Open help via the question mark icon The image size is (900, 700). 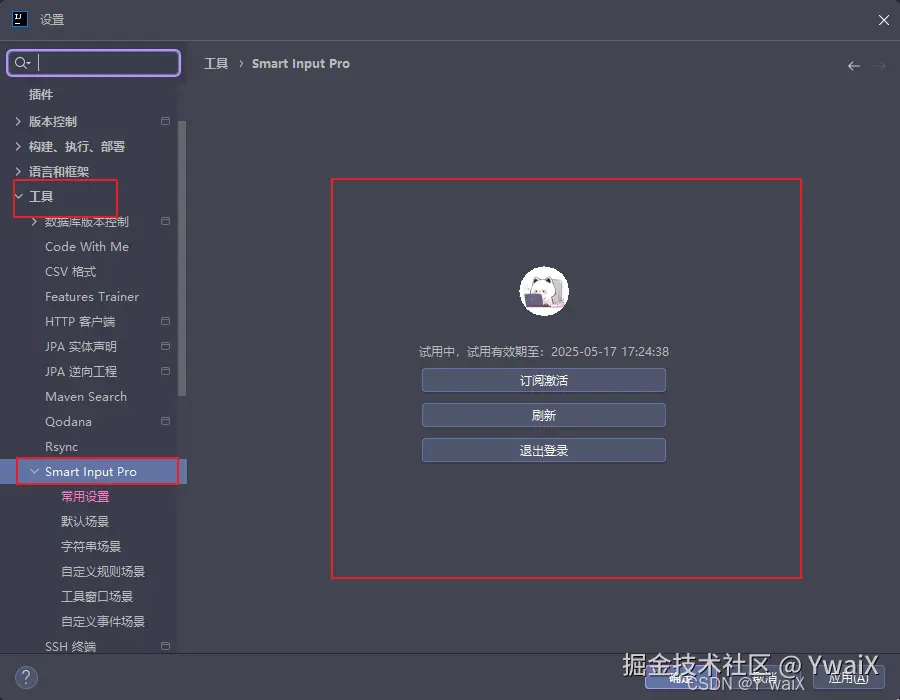pos(25,677)
